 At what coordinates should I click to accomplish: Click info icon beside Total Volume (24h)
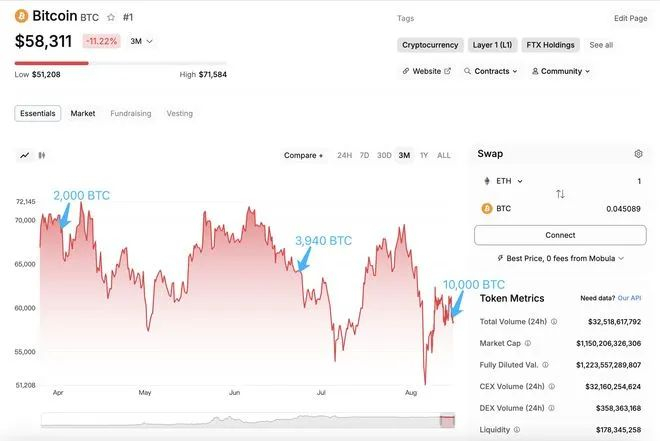coord(554,322)
